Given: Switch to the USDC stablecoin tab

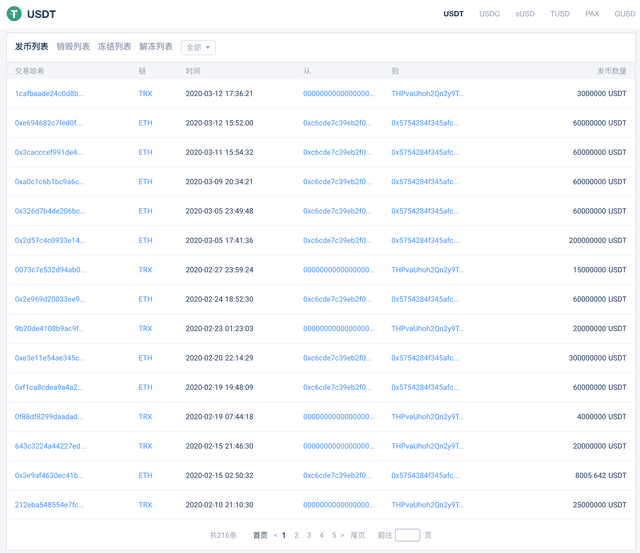Looking at the screenshot, I should tap(489, 14).
